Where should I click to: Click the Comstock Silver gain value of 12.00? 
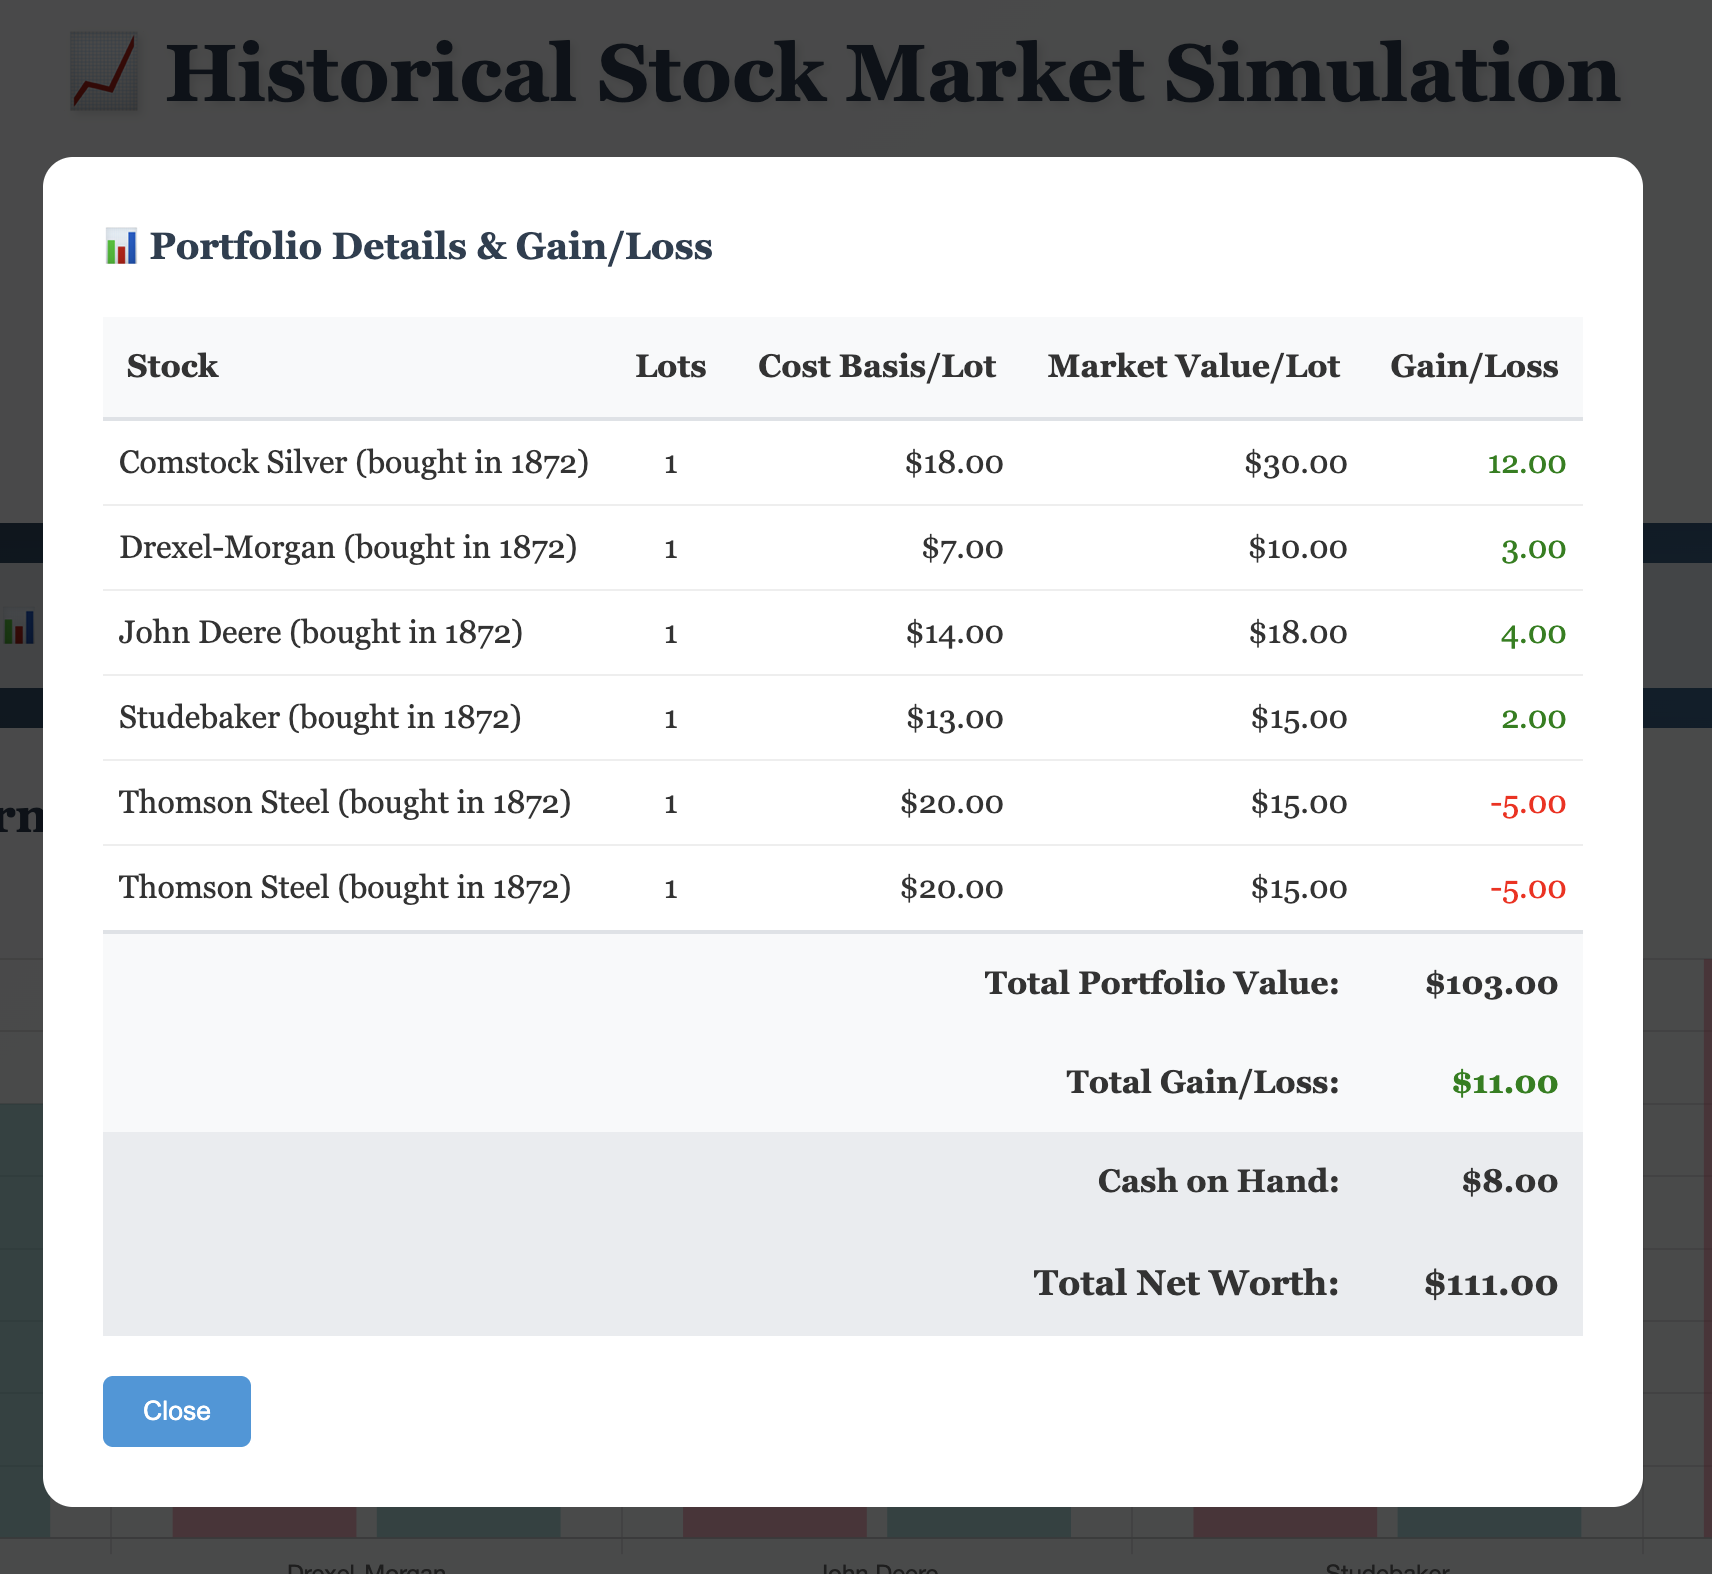(x=1527, y=463)
